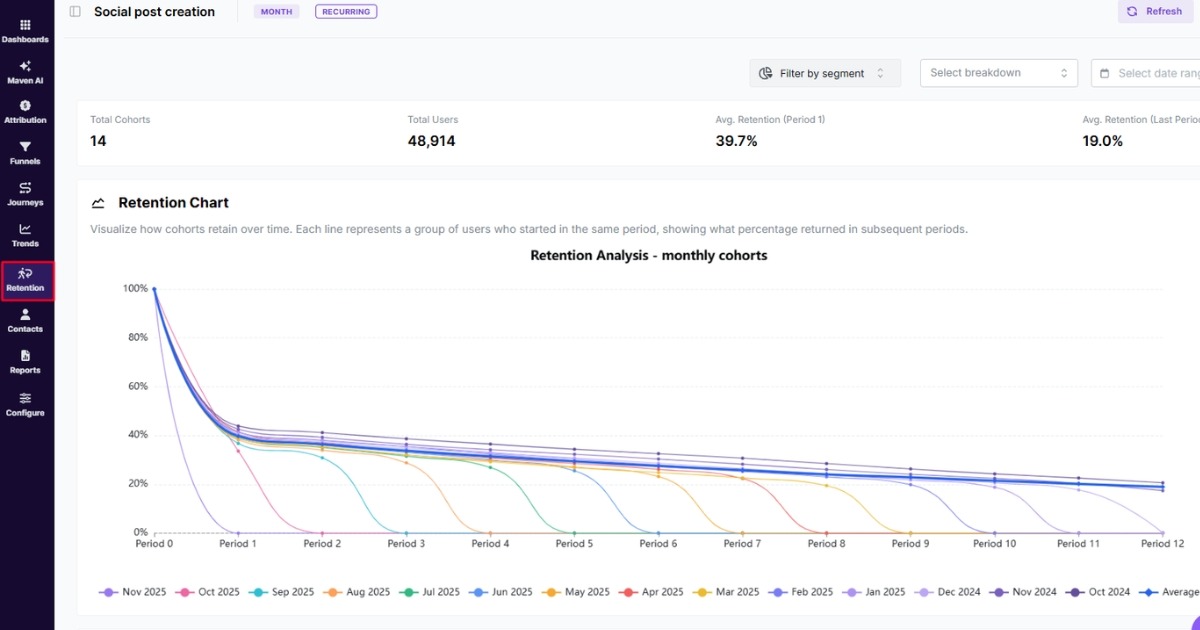
Task: Toggle the Nov 2025 cohort legend entry
Action: point(132,591)
